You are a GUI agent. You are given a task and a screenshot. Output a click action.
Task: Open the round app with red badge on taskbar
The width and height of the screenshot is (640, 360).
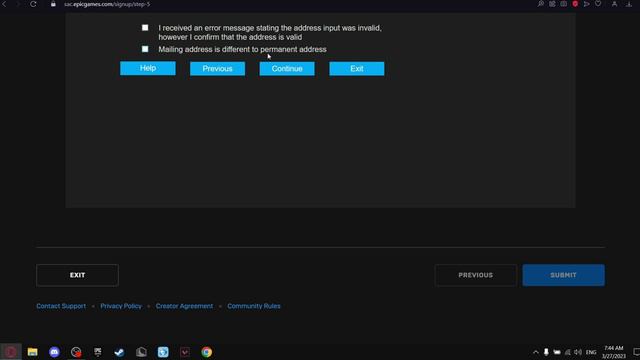pyautogui.click(x=76, y=352)
